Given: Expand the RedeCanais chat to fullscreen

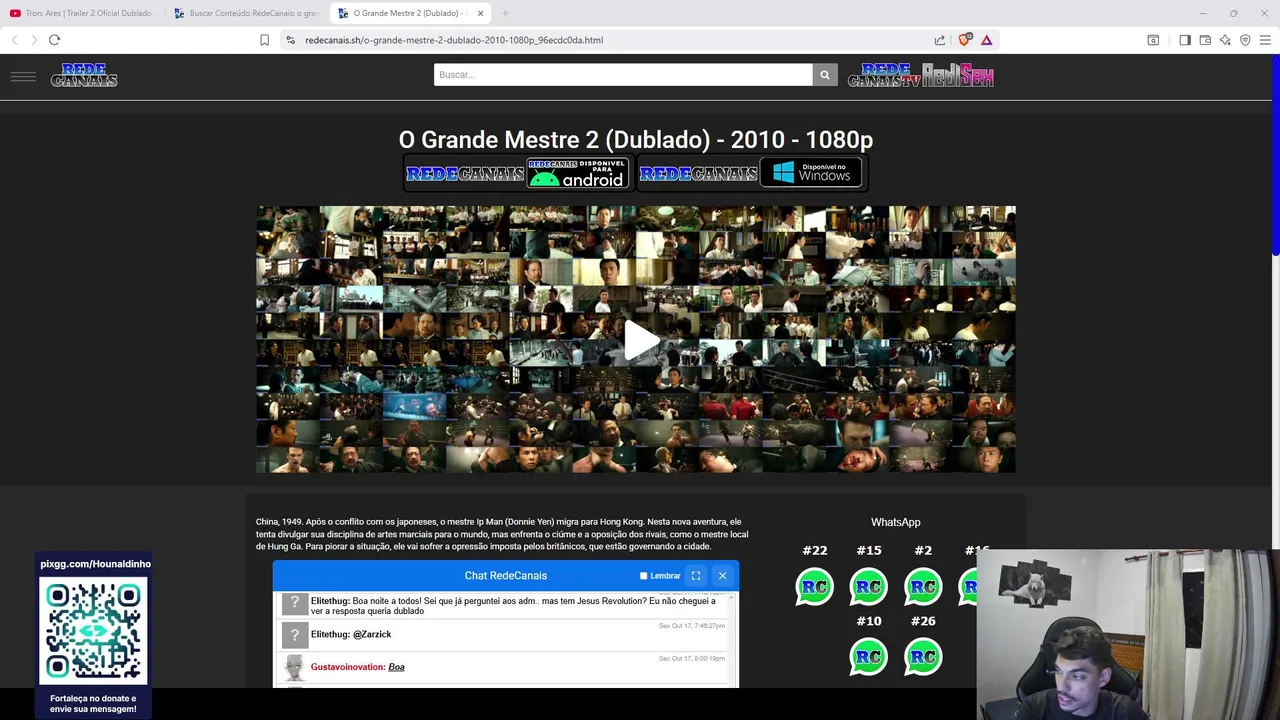Looking at the screenshot, I should click(696, 576).
